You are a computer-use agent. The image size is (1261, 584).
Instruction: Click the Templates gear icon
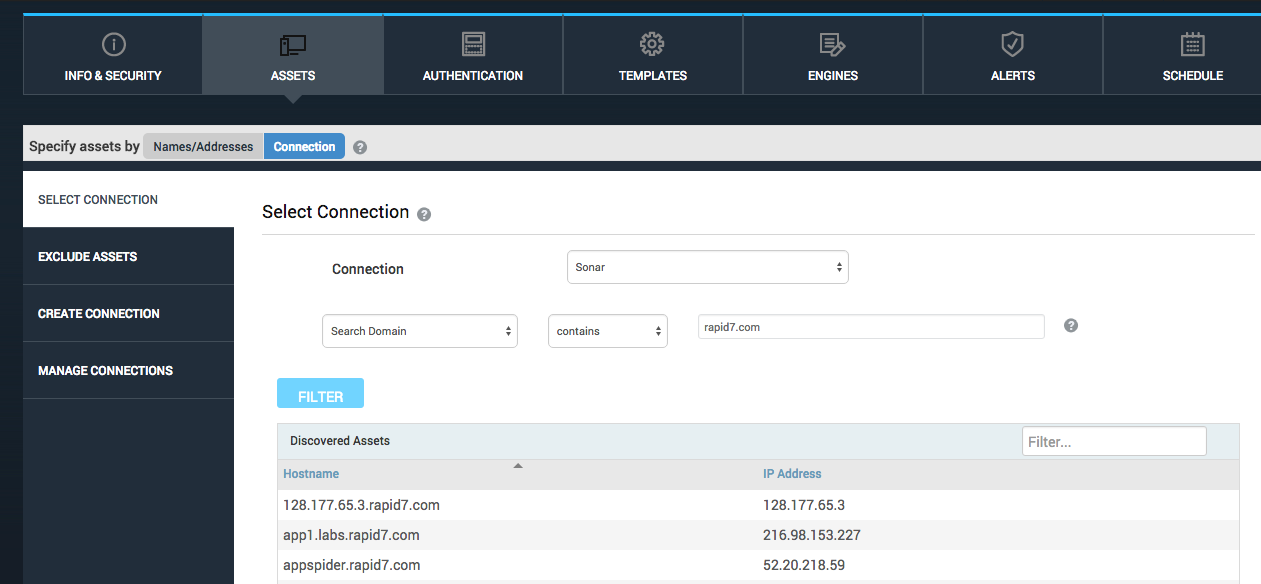(x=652, y=44)
